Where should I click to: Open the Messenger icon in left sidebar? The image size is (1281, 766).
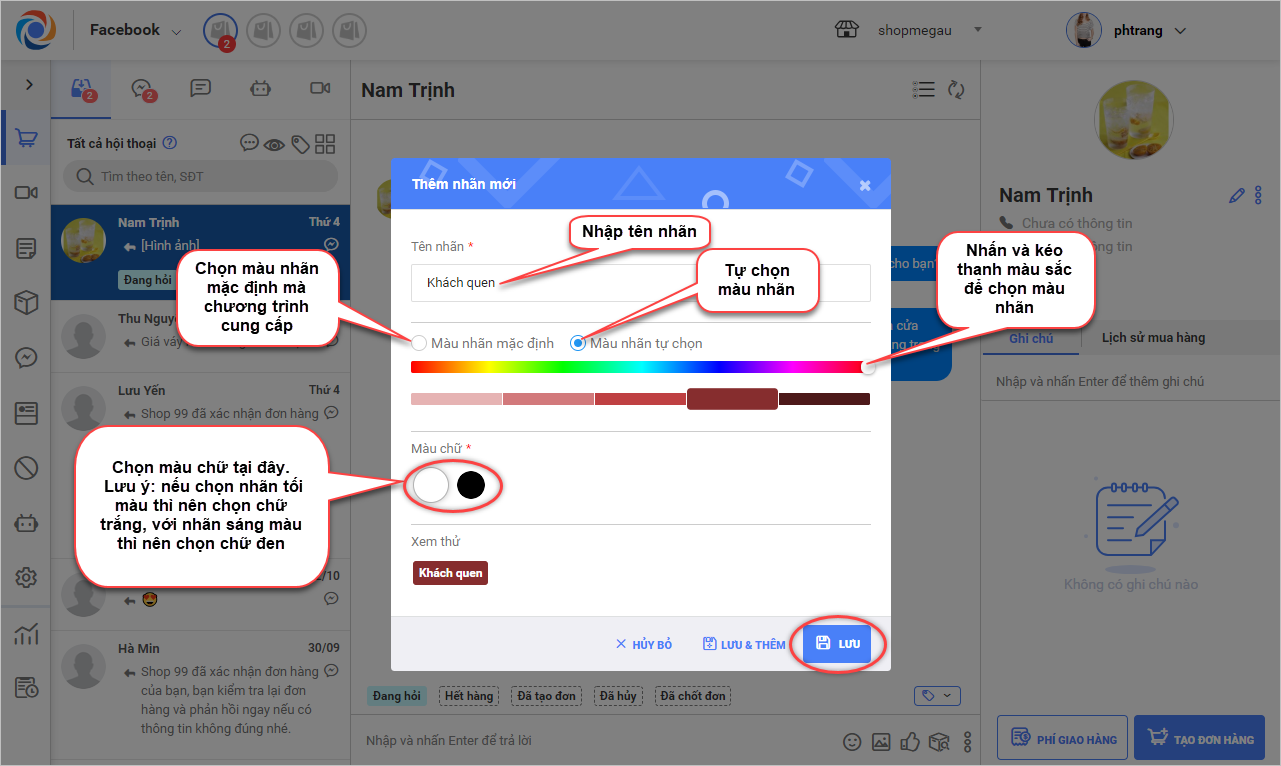[x=26, y=358]
